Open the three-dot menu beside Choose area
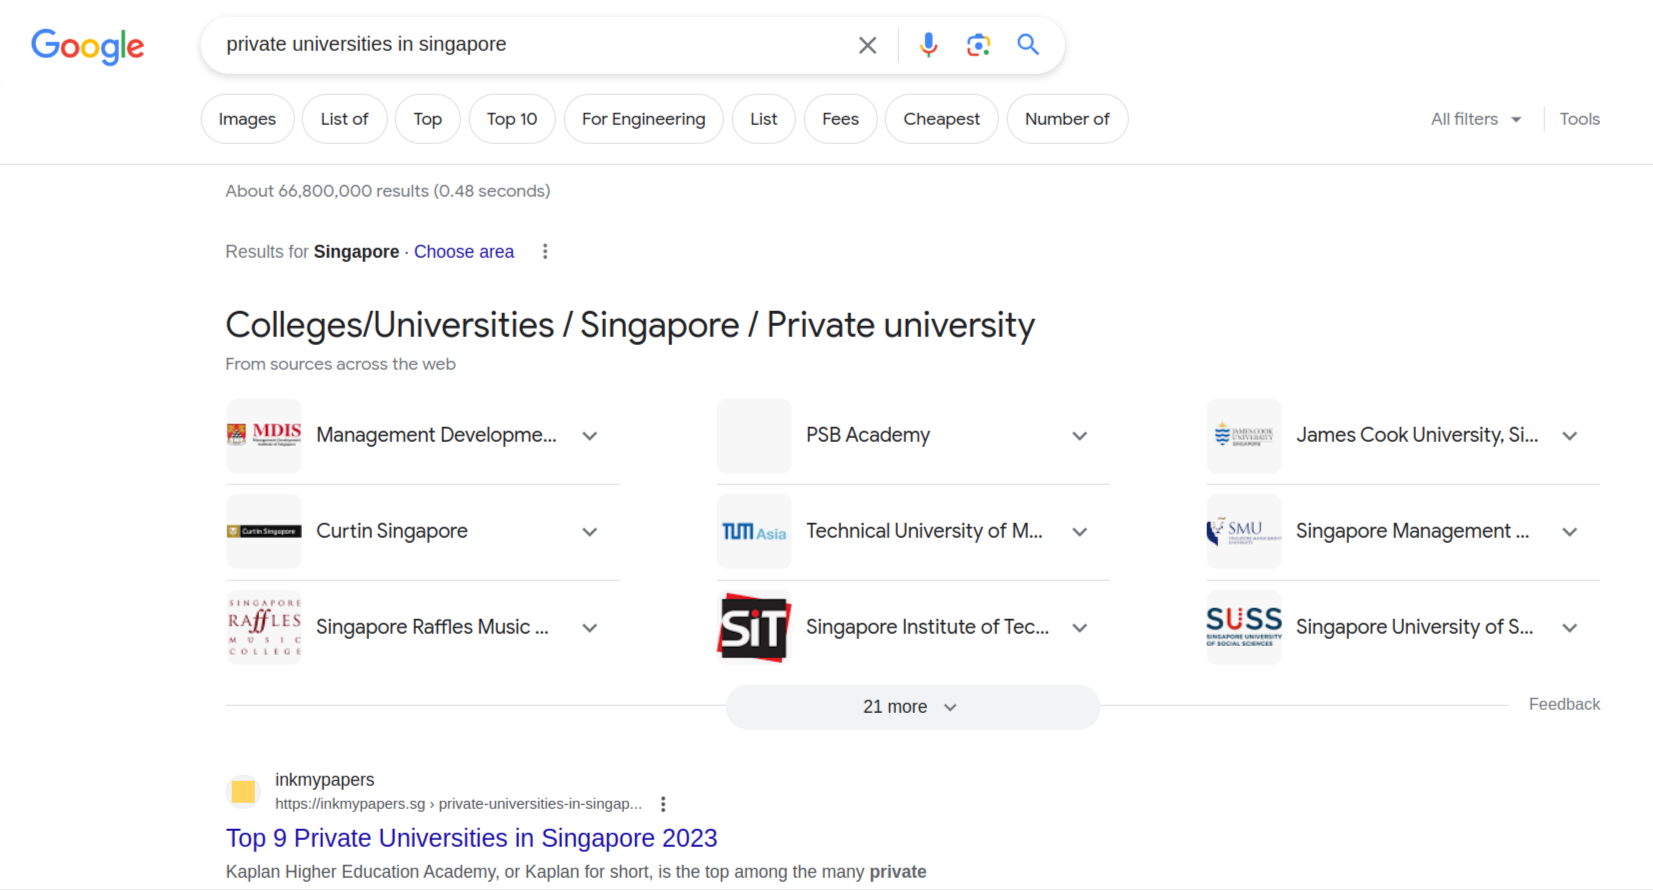 [545, 252]
